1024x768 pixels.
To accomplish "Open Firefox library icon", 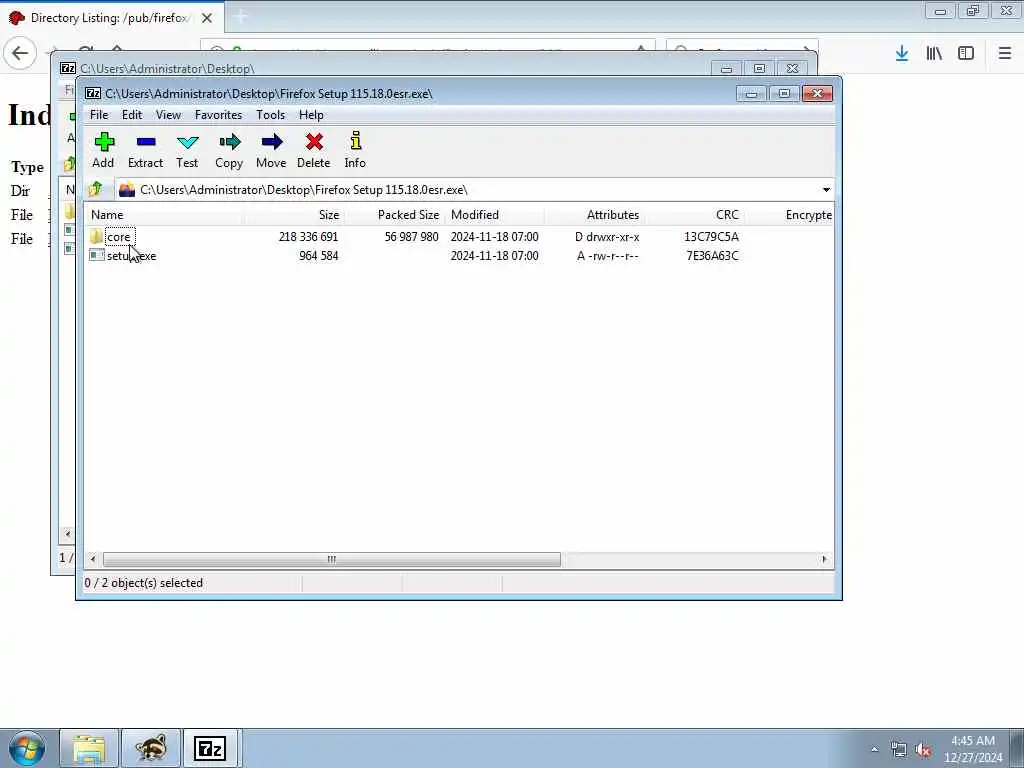I will tap(934, 54).
